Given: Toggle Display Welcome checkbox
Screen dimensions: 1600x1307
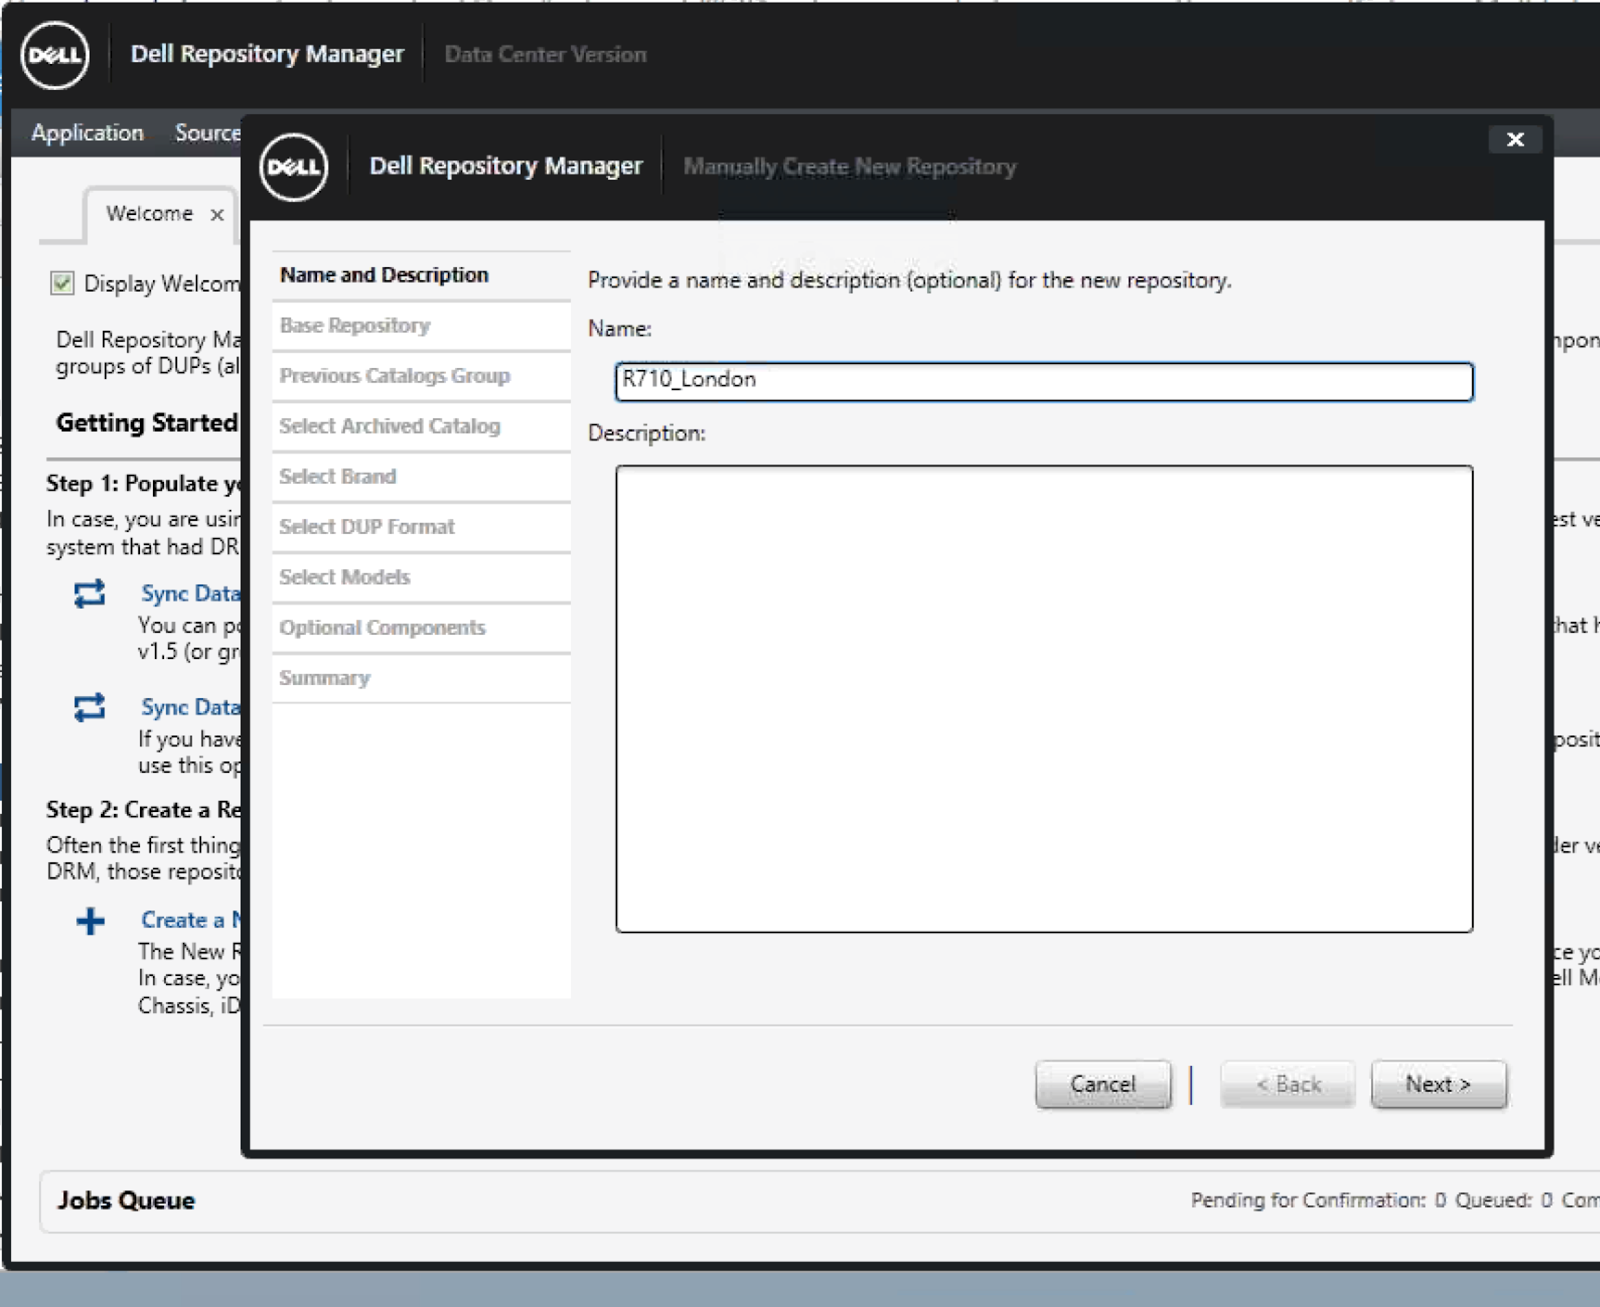Looking at the screenshot, I should pyautogui.click(x=62, y=283).
